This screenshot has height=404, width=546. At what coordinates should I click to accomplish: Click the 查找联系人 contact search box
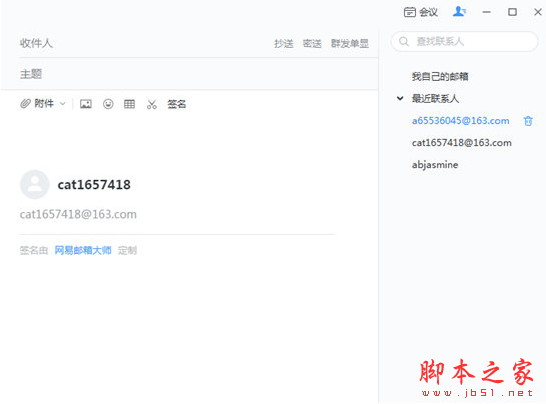click(465, 41)
